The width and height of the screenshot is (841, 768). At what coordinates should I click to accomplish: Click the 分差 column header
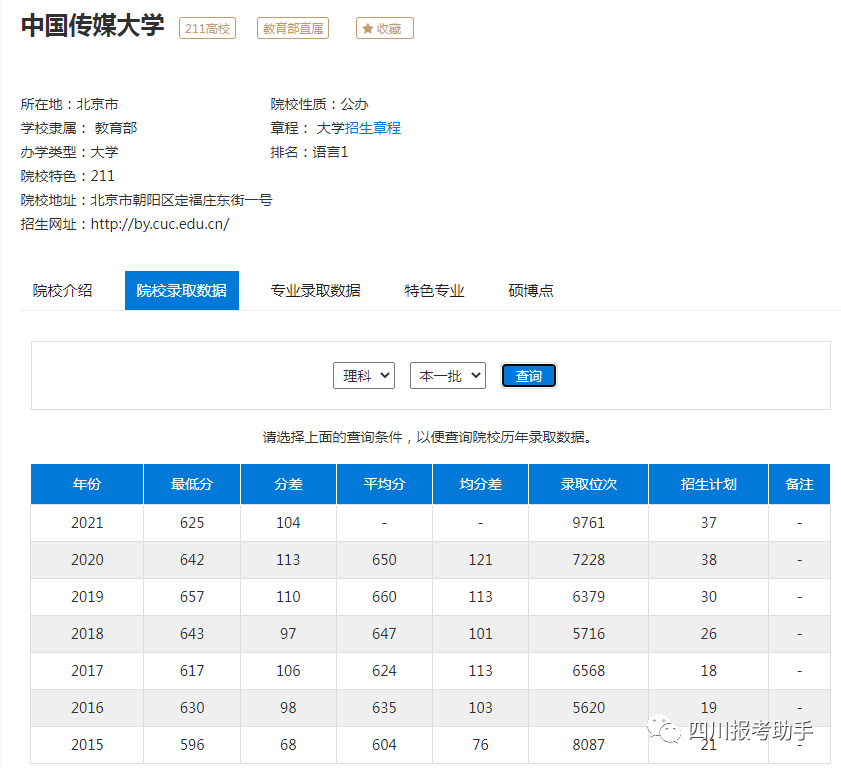coord(289,484)
